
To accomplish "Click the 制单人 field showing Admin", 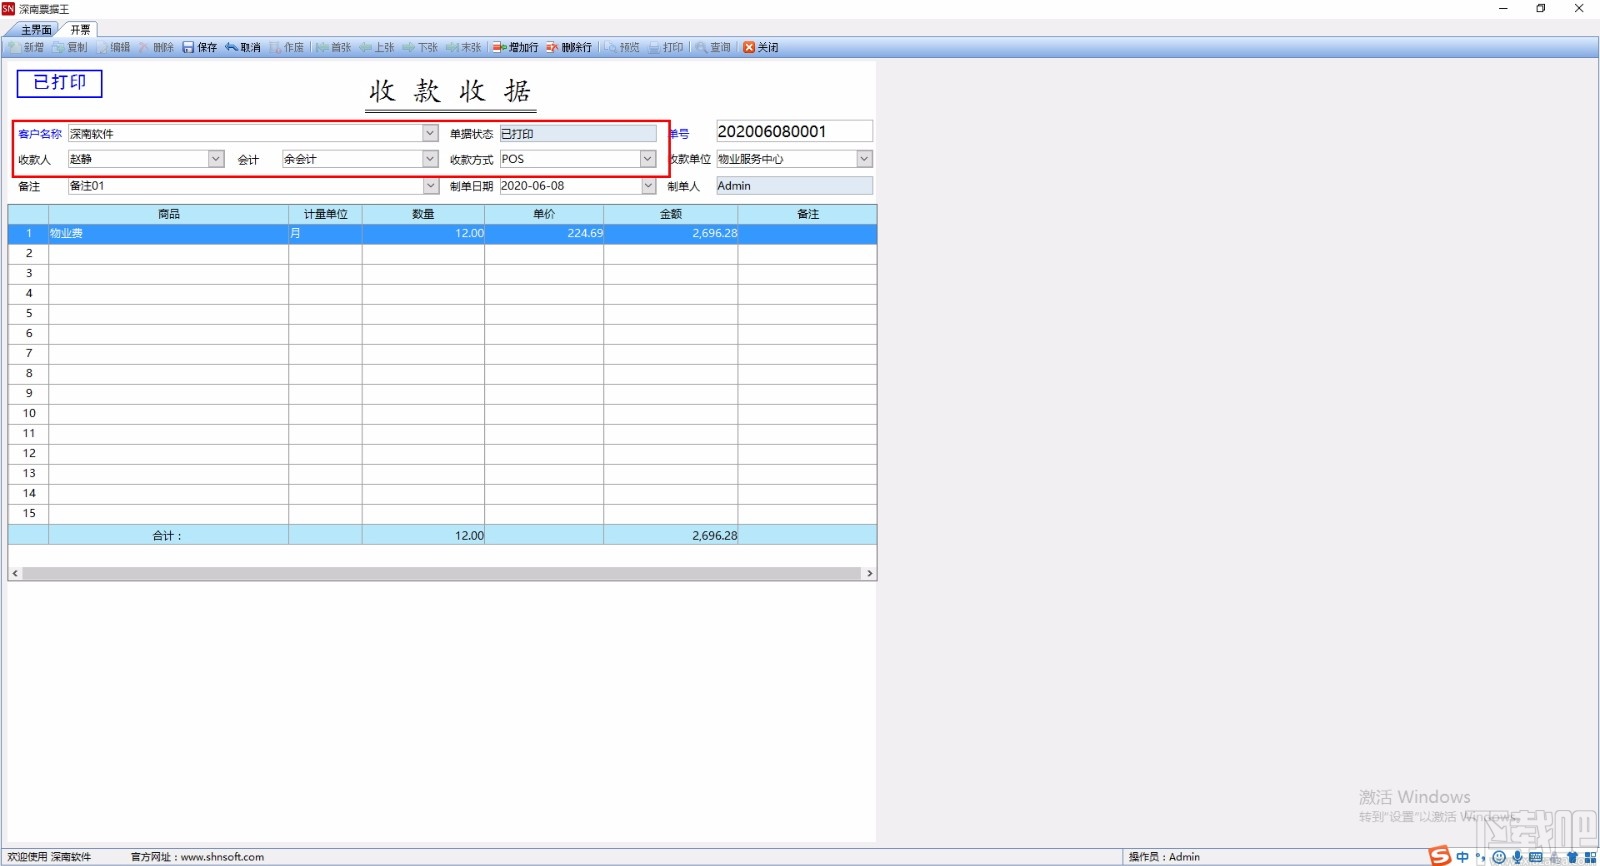I will click(x=794, y=186).
